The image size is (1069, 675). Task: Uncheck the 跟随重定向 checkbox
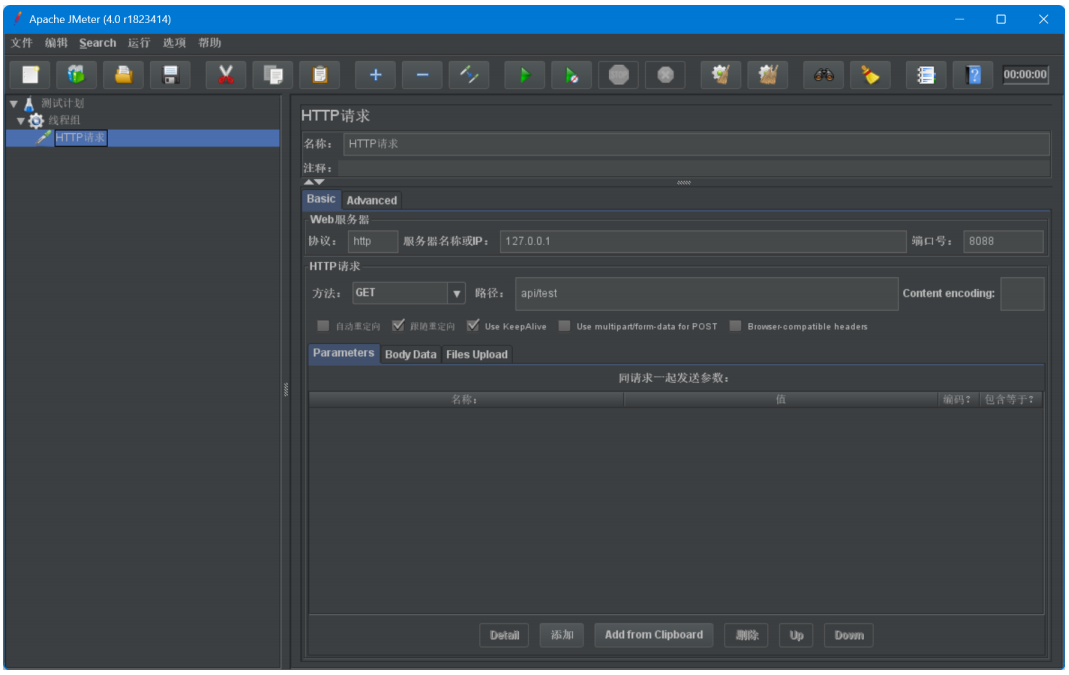[x=398, y=326]
